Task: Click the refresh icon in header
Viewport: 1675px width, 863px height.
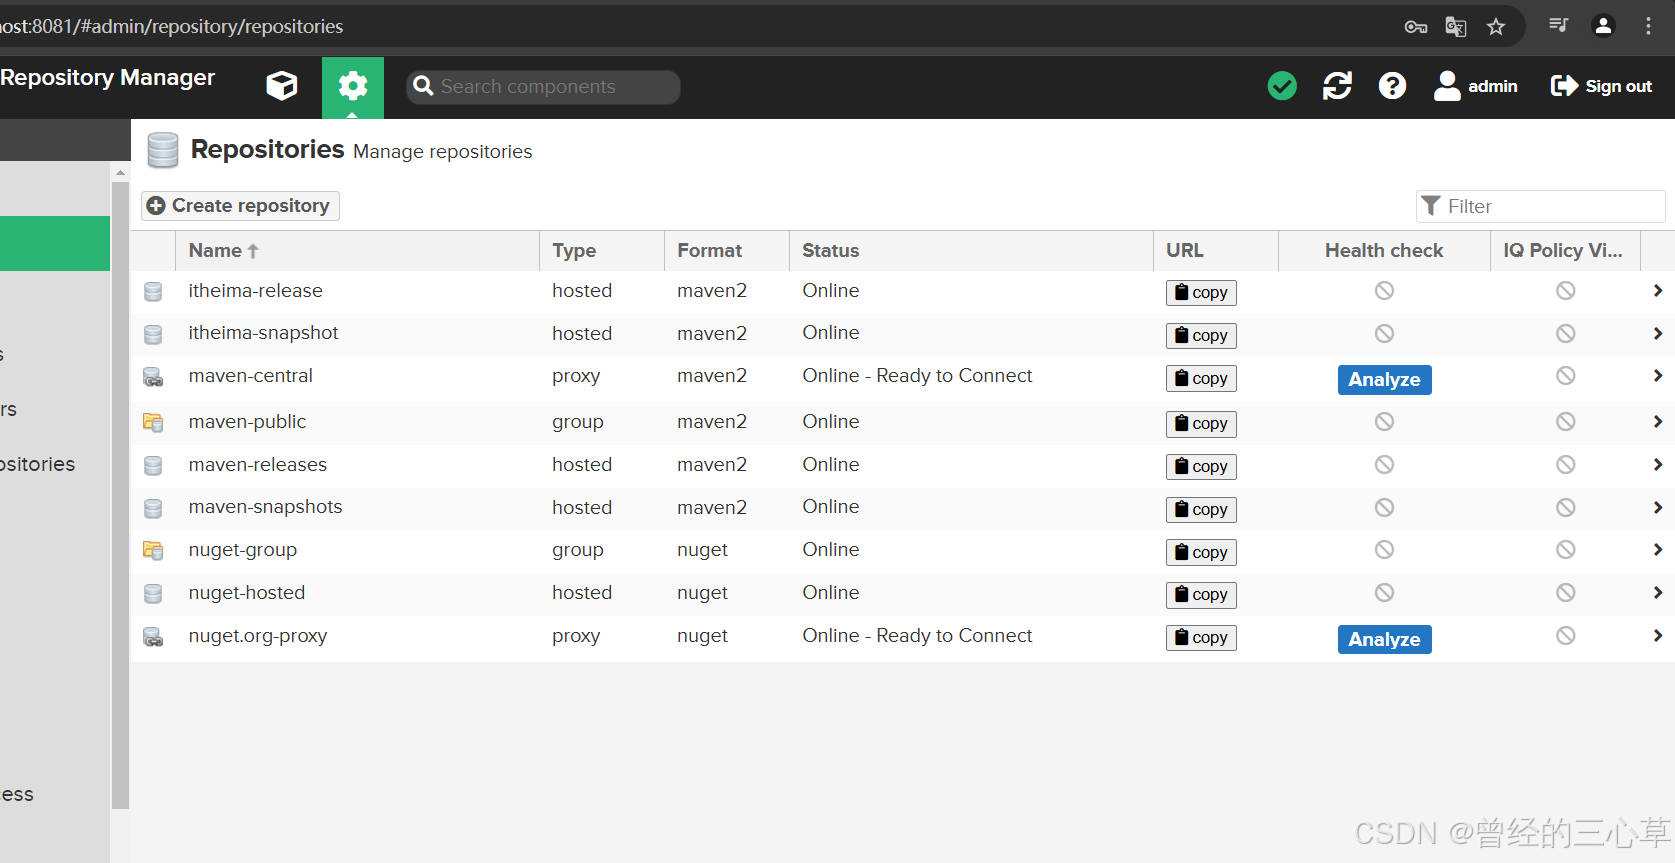Action: click(1337, 86)
